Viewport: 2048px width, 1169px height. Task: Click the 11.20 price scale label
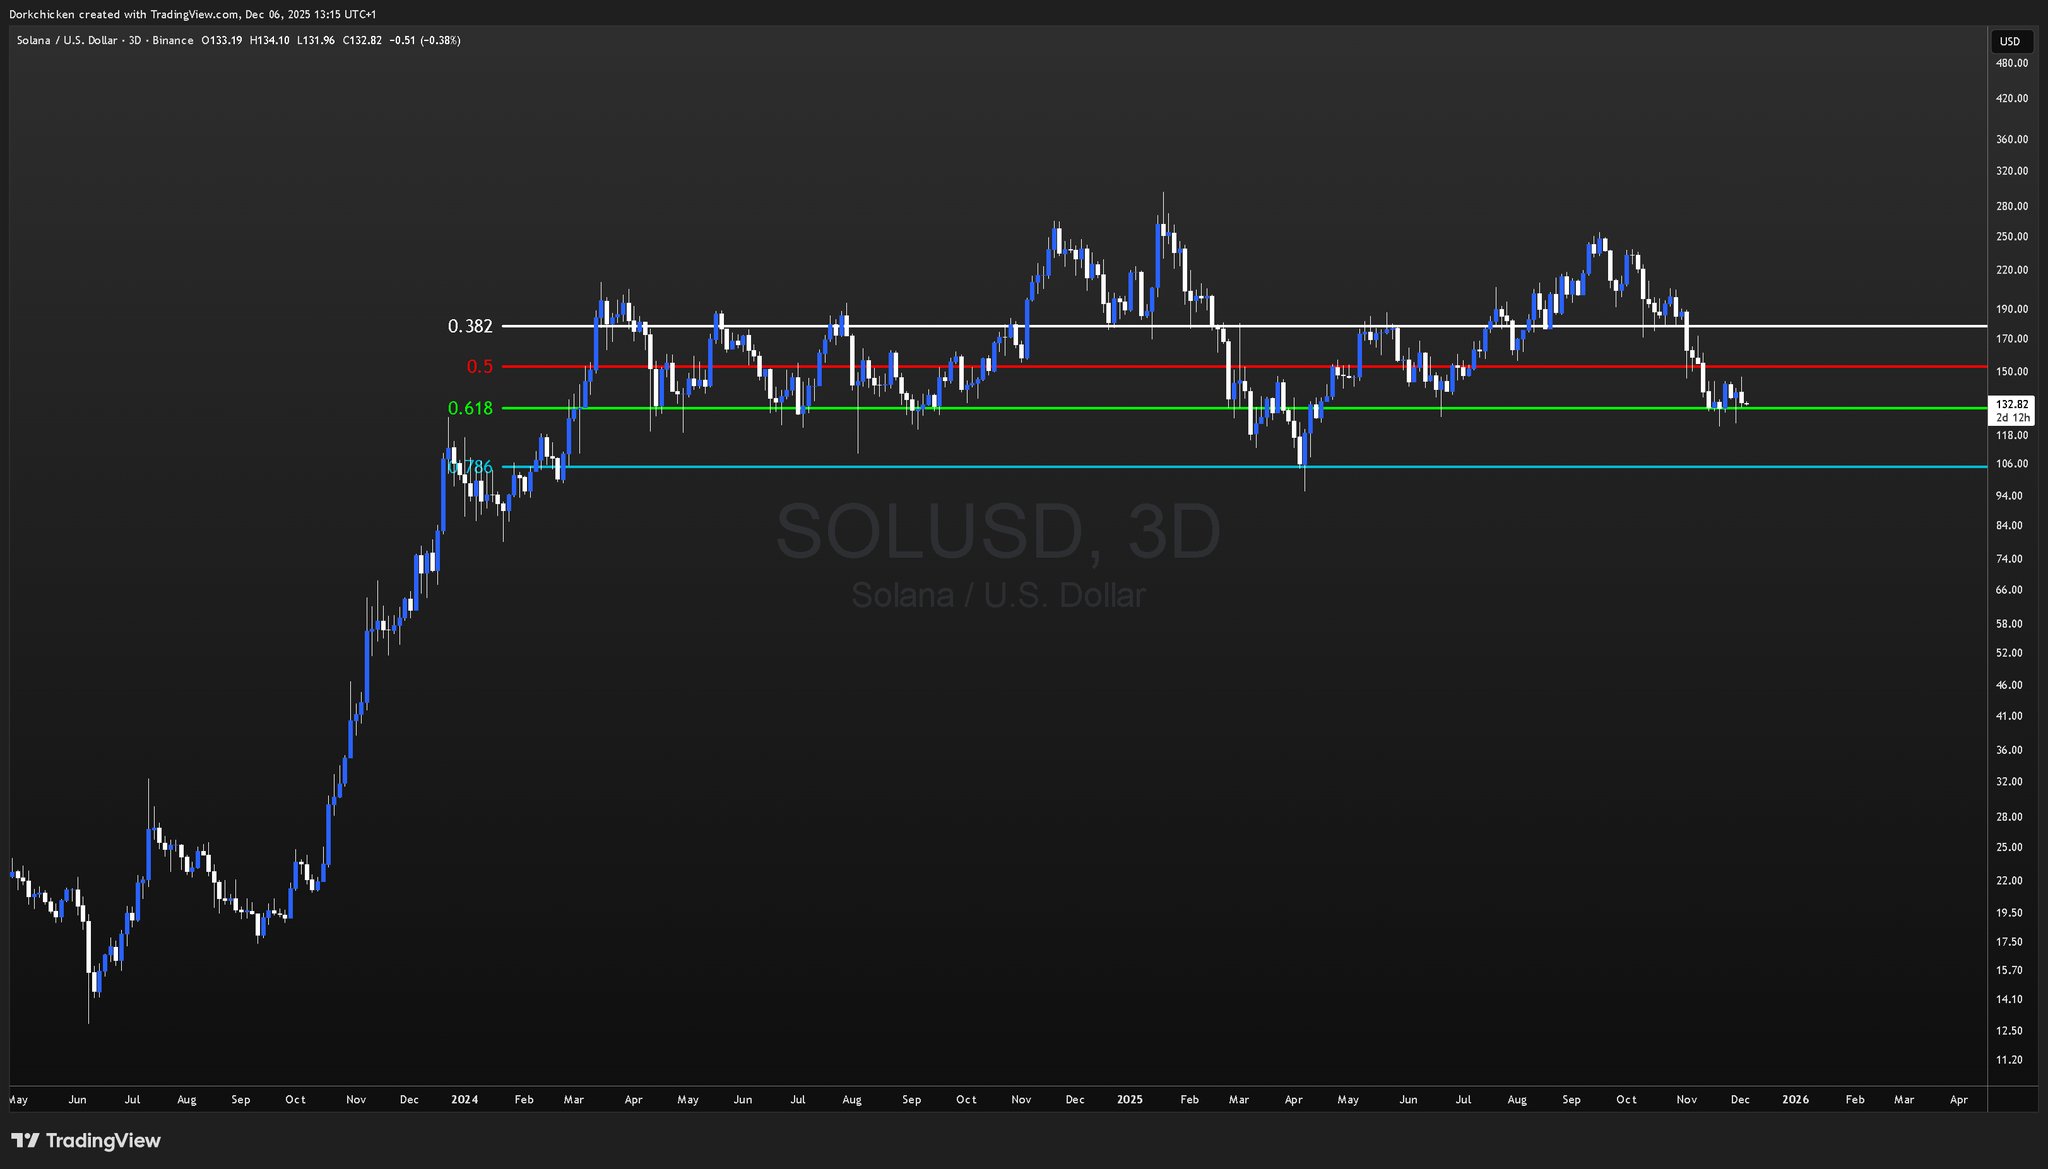click(x=2008, y=1060)
